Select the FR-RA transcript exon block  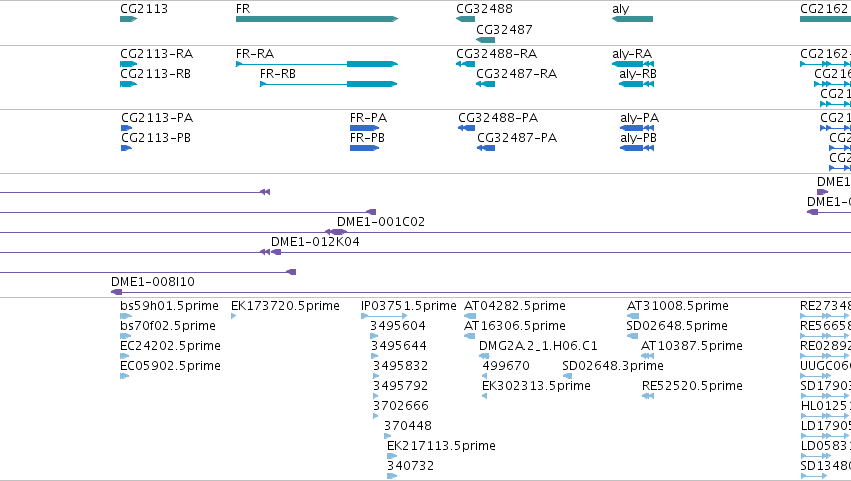tap(372, 64)
